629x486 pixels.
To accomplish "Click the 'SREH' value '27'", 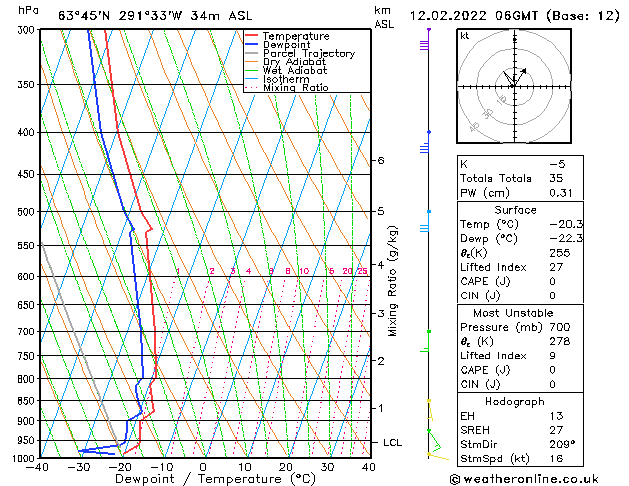I will pyautogui.click(x=556, y=430).
